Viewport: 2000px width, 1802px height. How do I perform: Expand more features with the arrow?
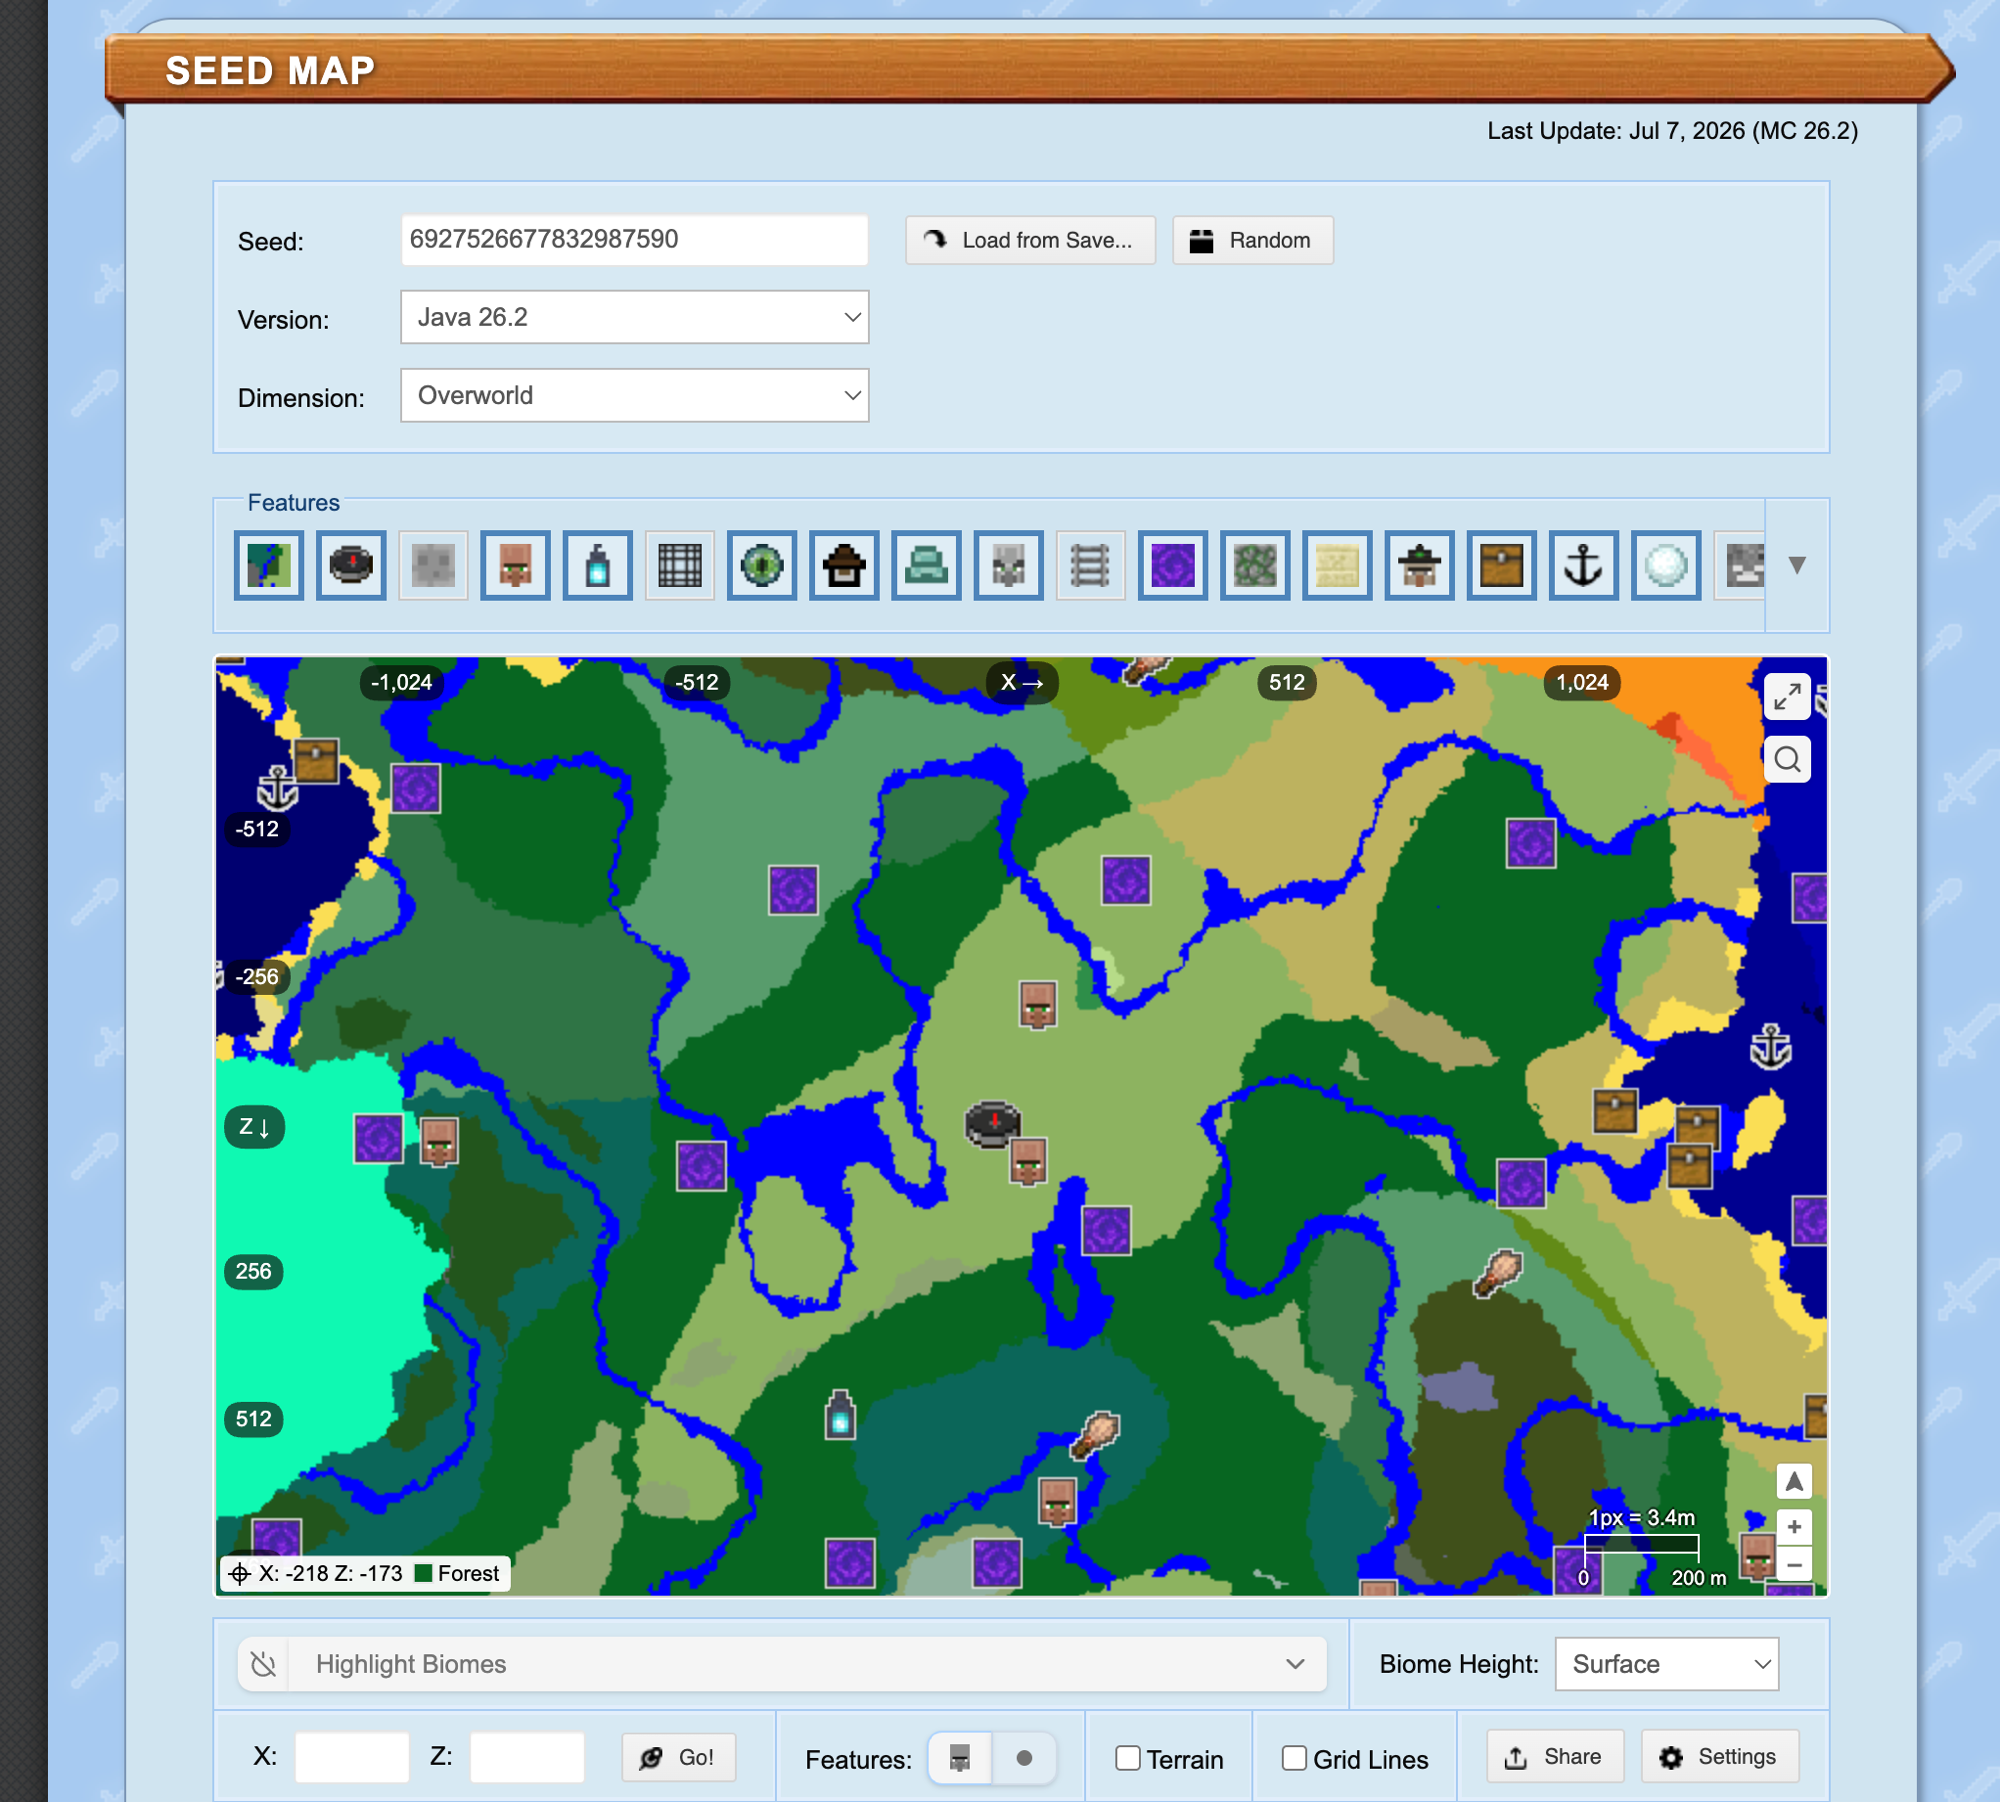pyautogui.click(x=1797, y=565)
